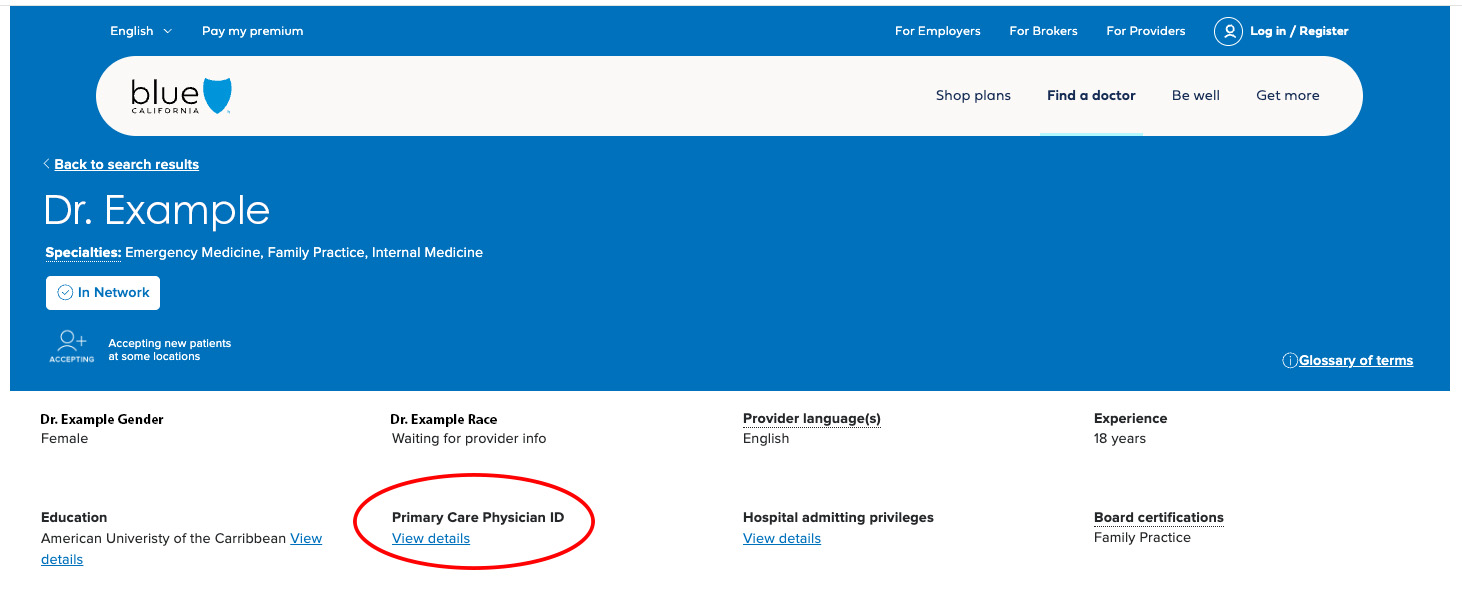
Task: Open the English language dropdown
Action: pyautogui.click(x=141, y=31)
